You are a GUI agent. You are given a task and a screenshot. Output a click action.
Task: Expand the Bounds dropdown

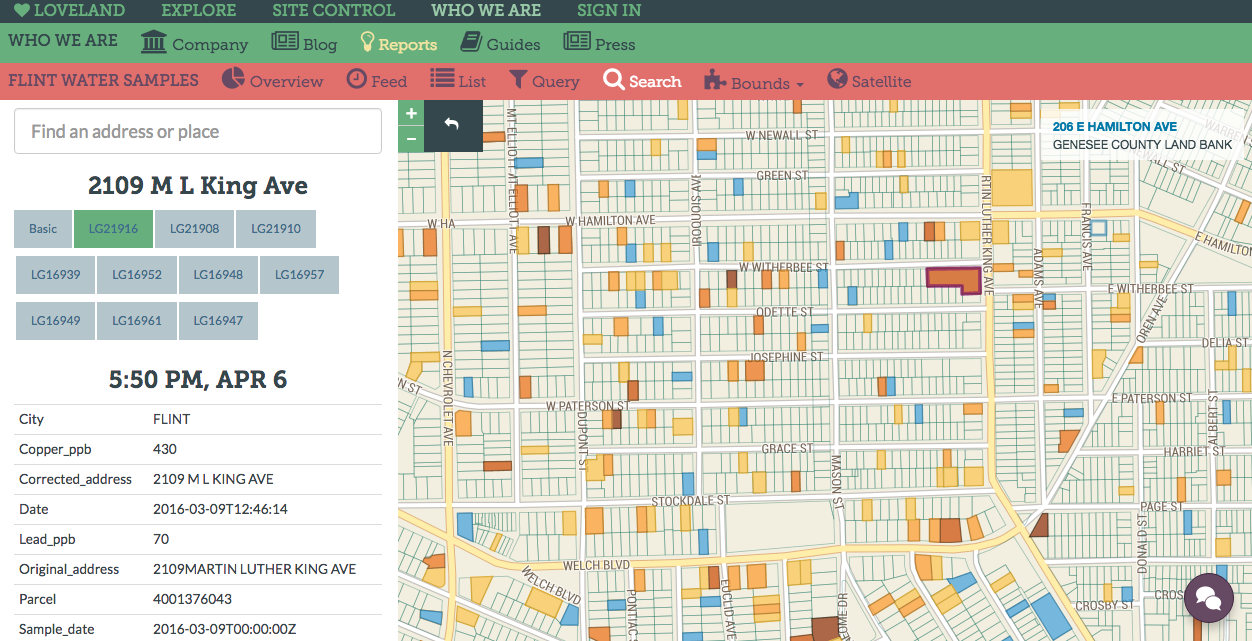tap(755, 82)
